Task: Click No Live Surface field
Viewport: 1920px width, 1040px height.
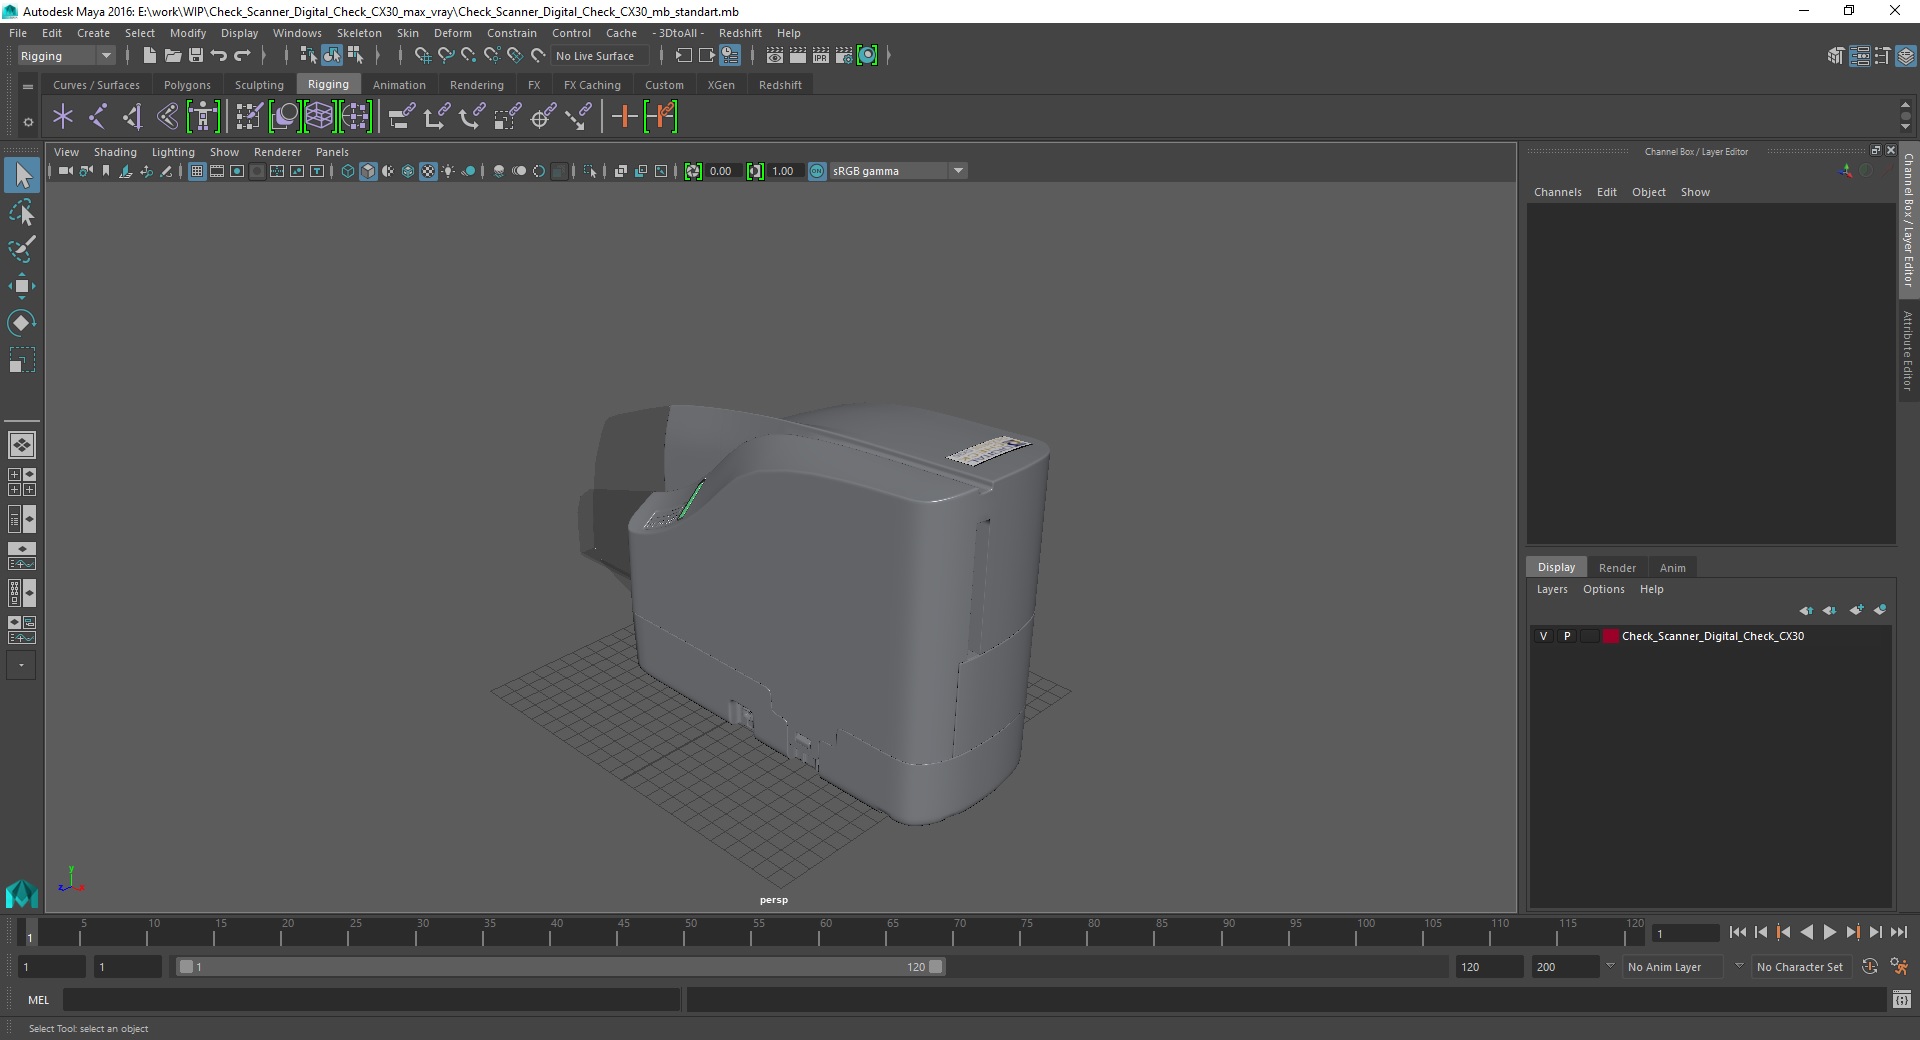Action: pyautogui.click(x=602, y=56)
